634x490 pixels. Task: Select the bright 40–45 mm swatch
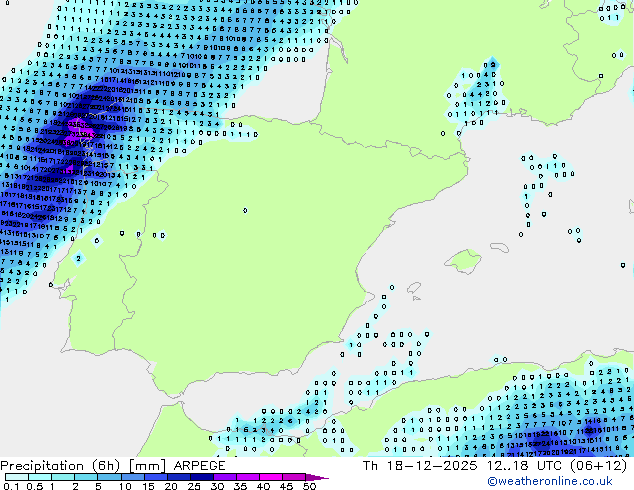click(x=271, y=477)
